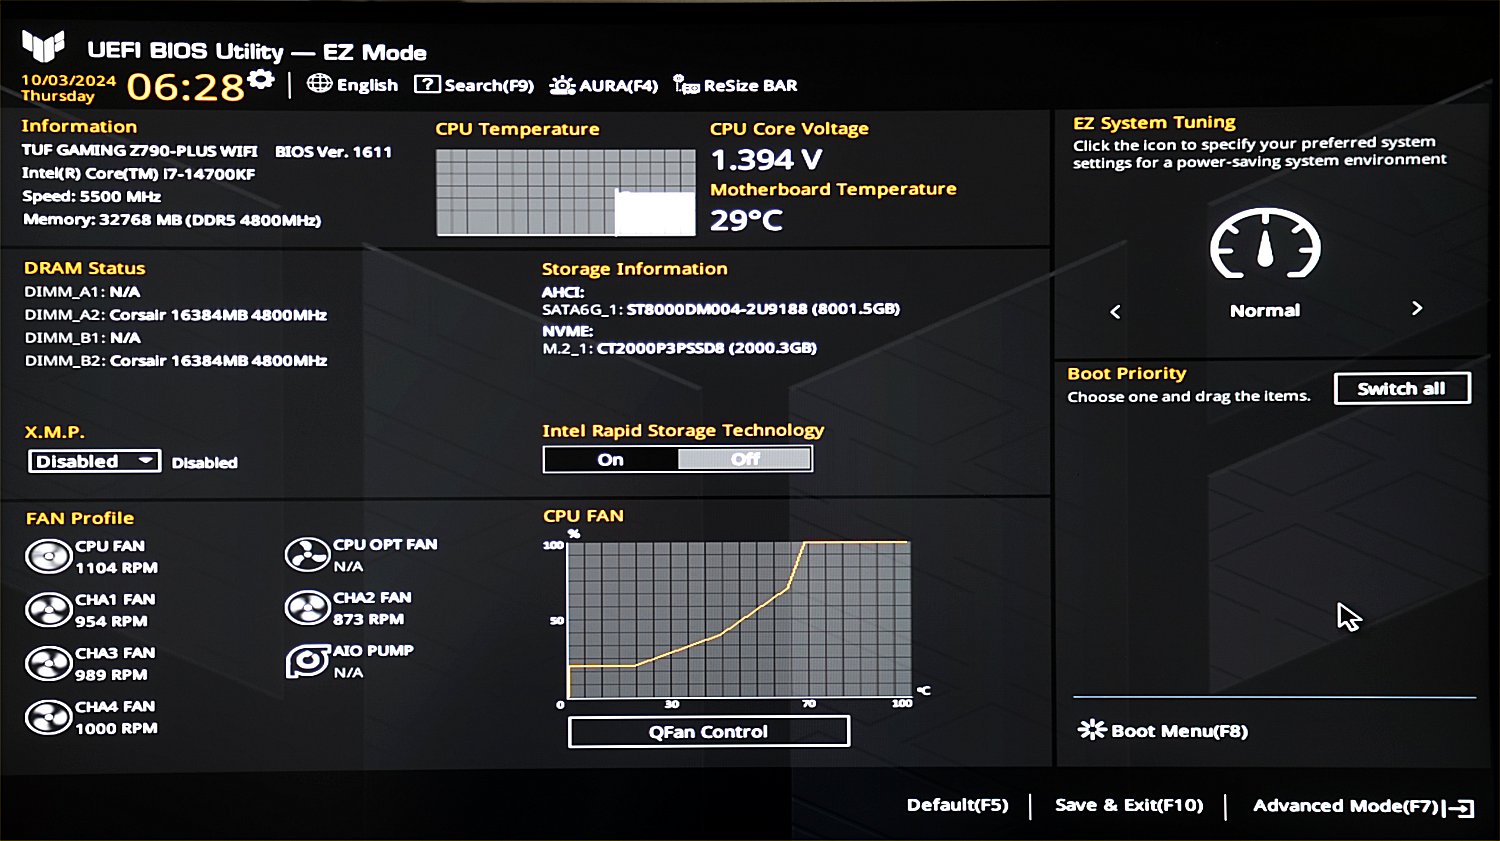The height and width of the screenshot is (841, 1500).
Task: Click the settings gear next to the clock
Action: 261,79
